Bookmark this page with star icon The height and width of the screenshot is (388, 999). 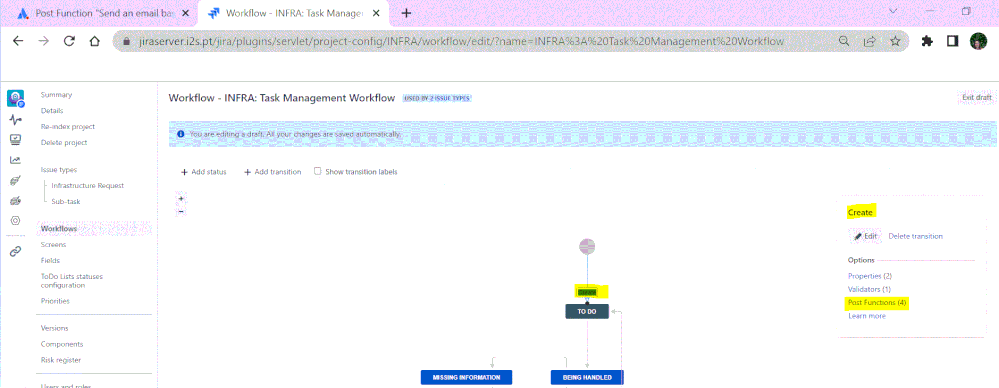[895, 41]
